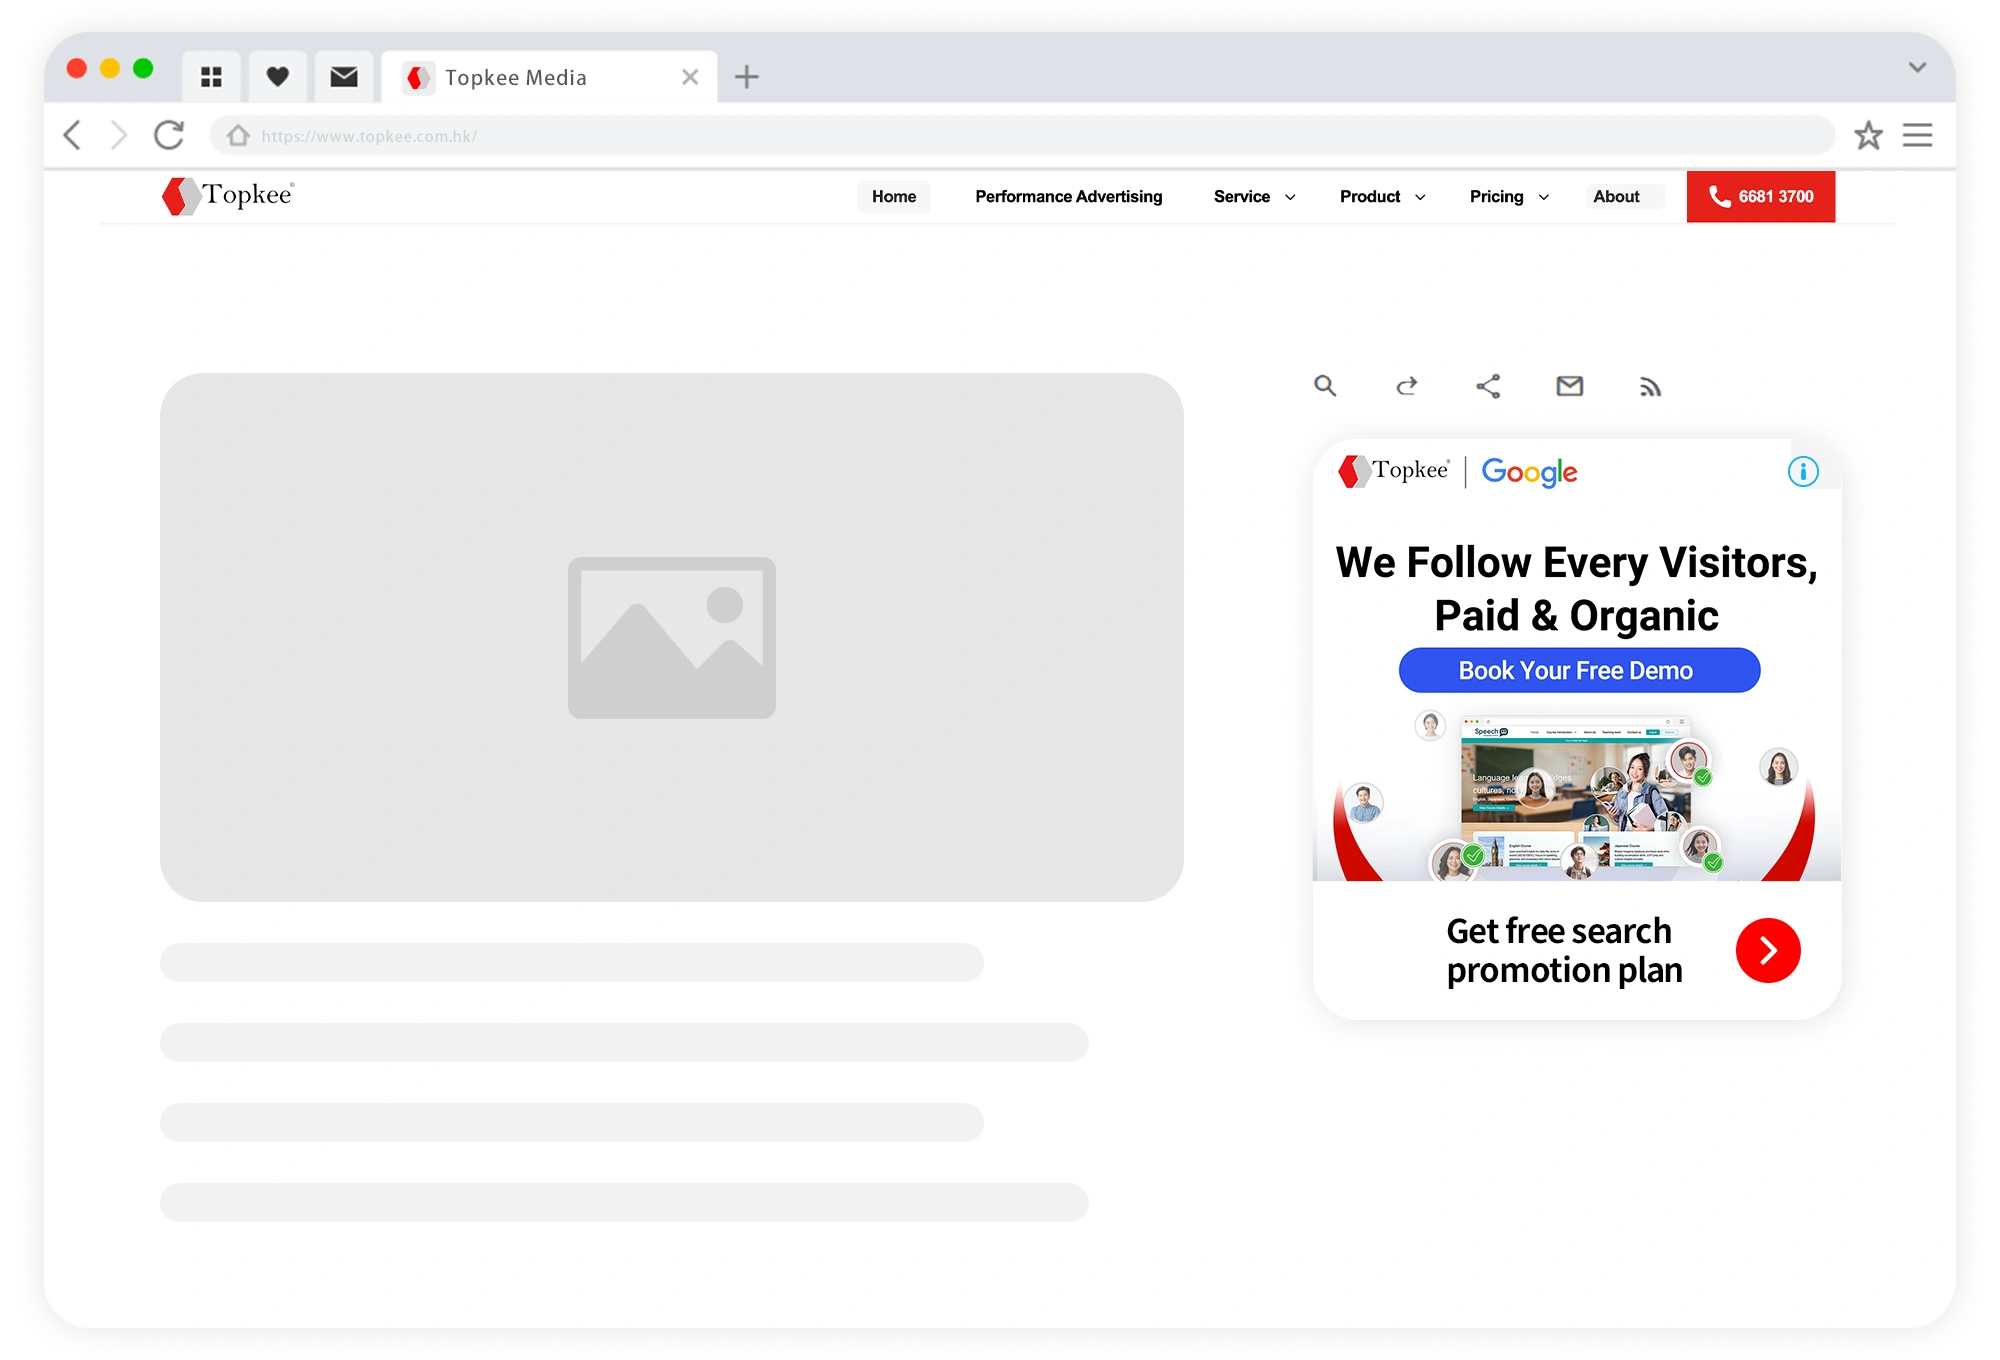The image size is (2000, 1360).
Task: Click the share icon above the ad card
Action: (1488, 386)
